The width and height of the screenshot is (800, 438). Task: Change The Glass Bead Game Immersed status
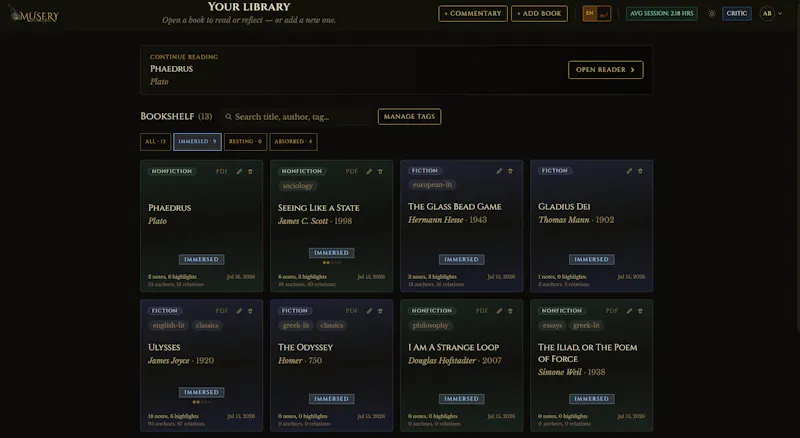click(x=462, y=259)
